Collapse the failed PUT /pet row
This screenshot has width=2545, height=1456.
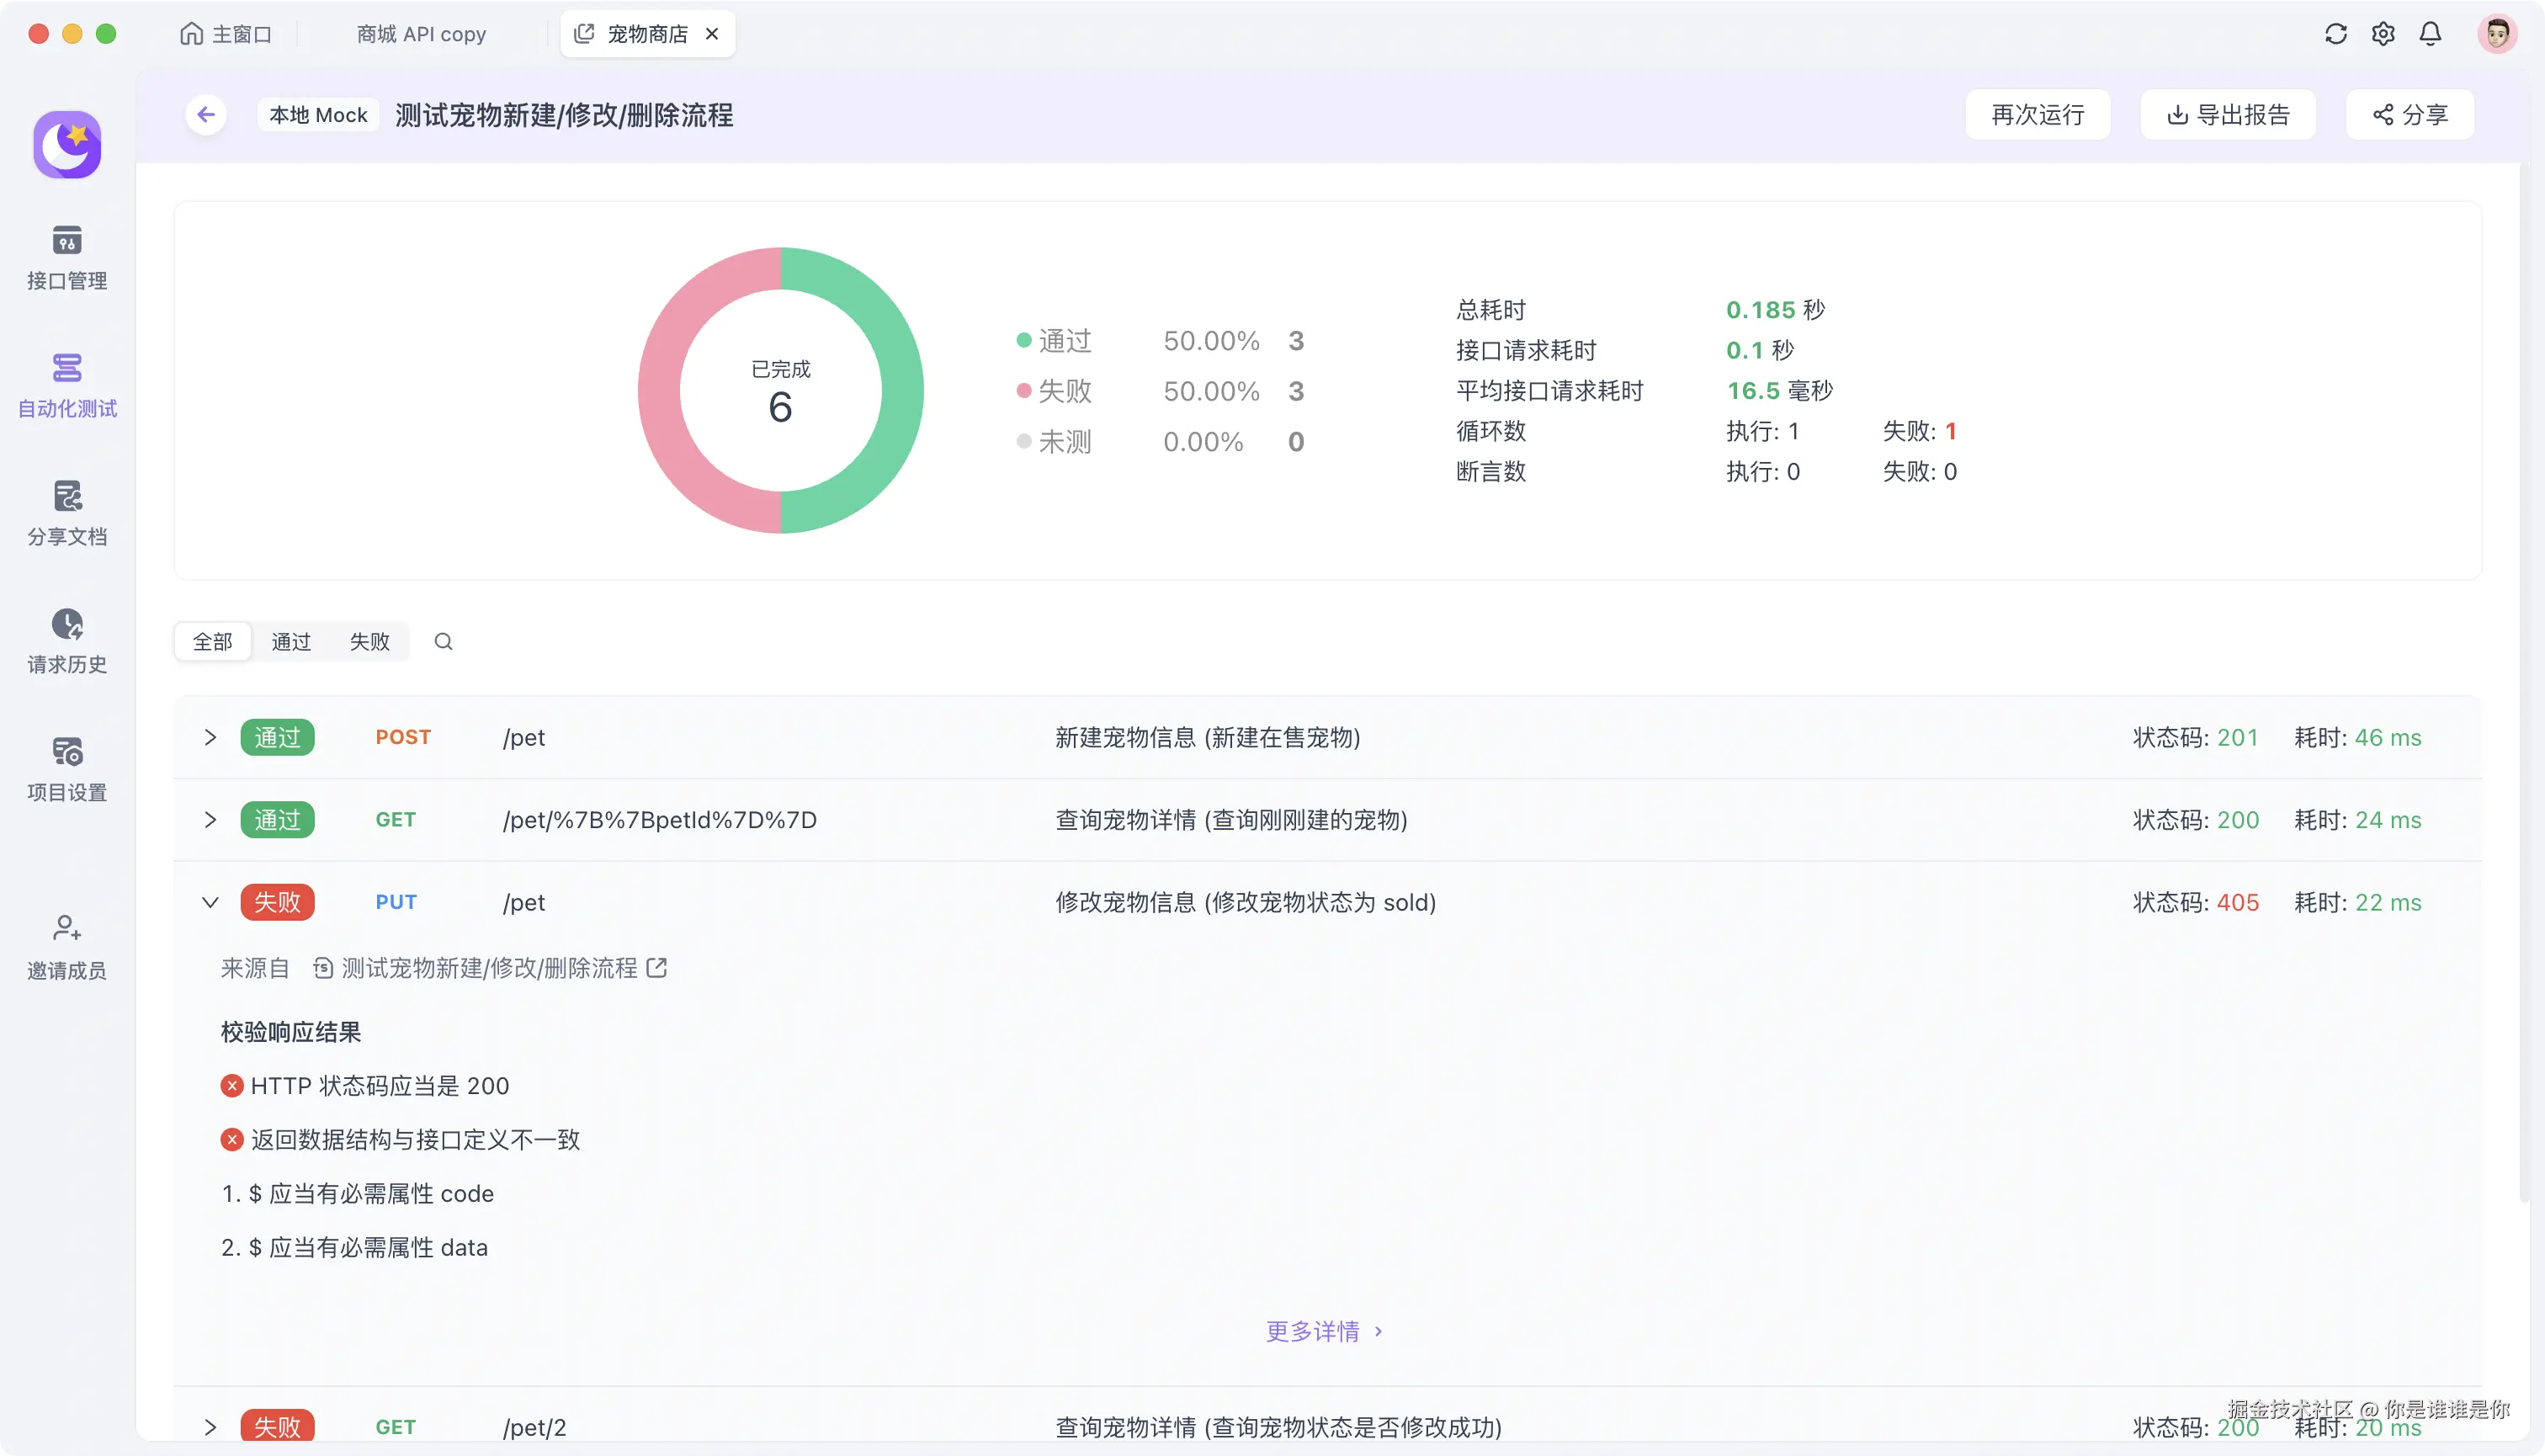[210, 902]
